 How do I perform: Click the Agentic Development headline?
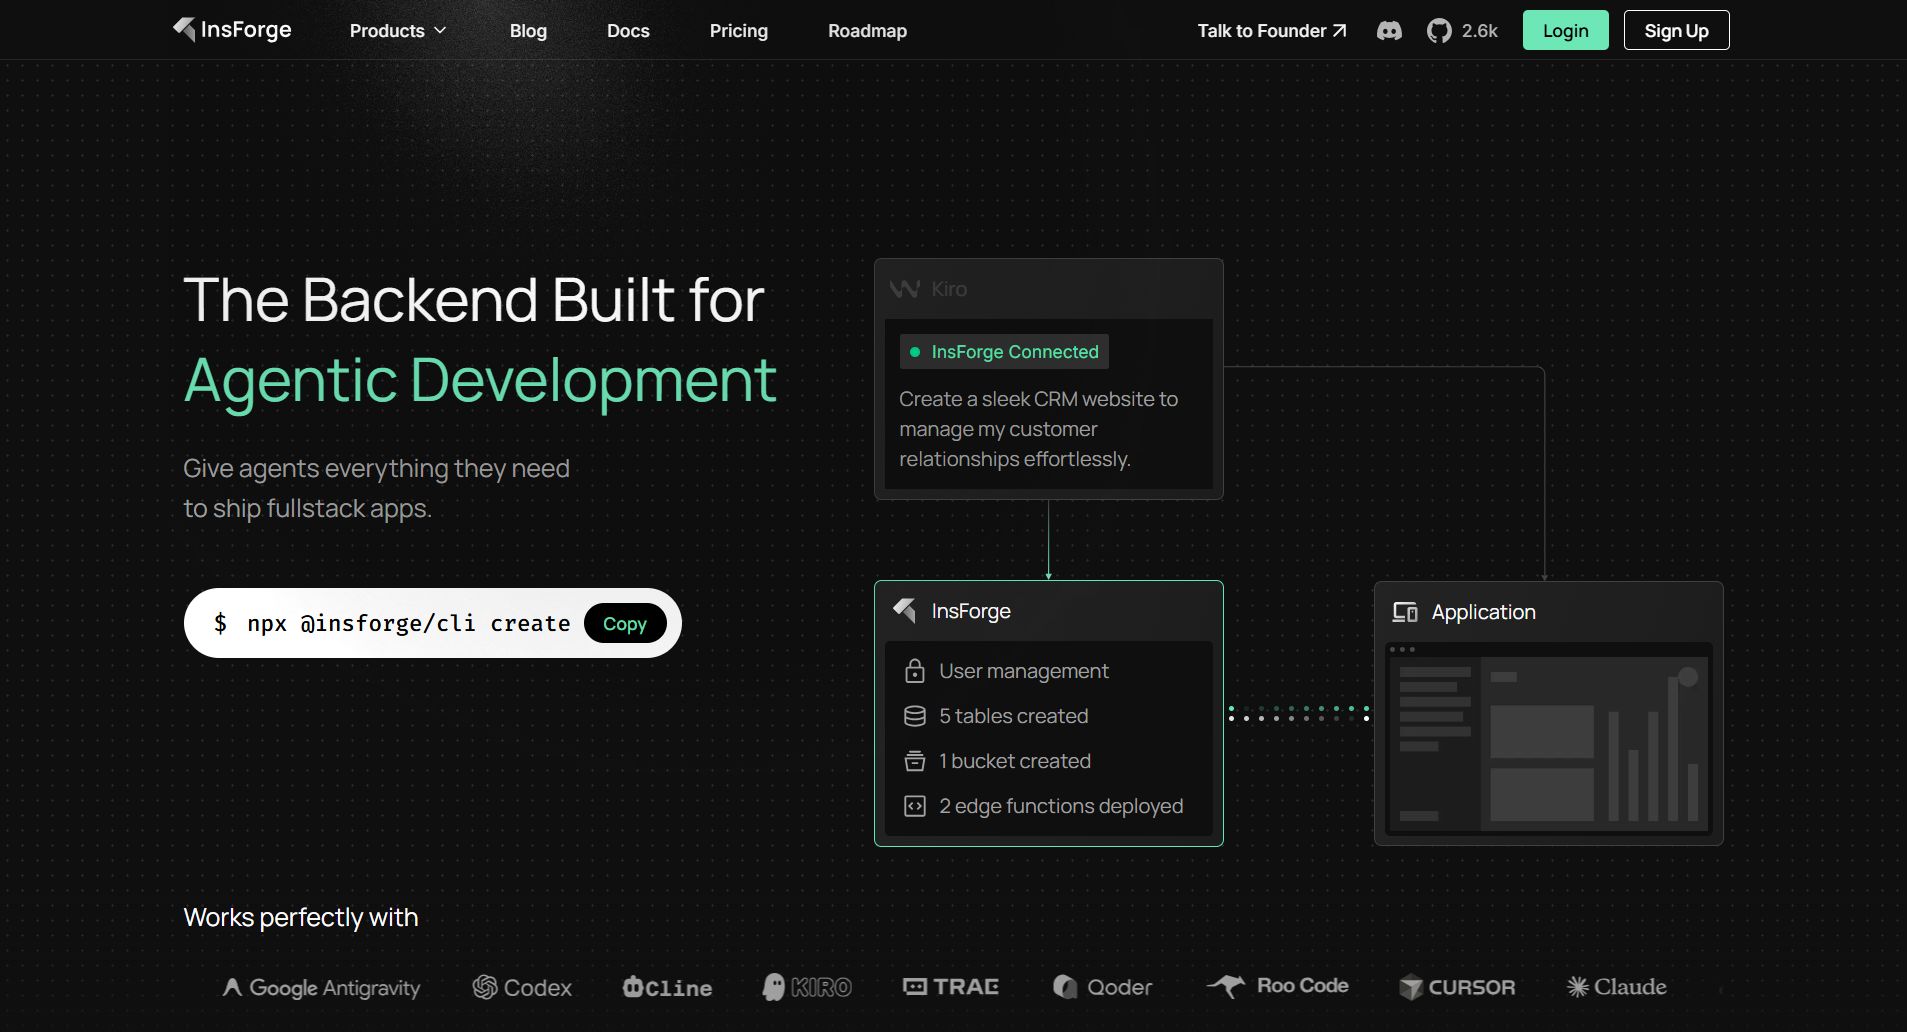[480, 381]
